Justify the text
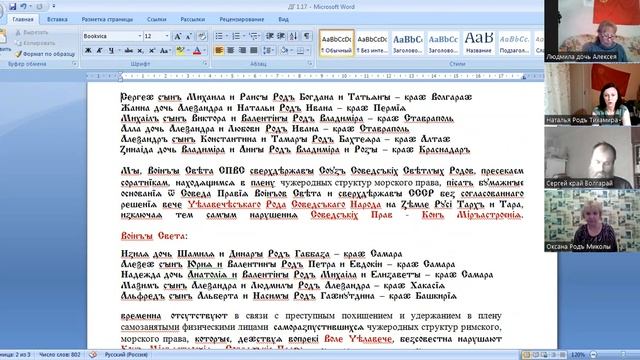The height and width of the screenshot is (360, 640). click(253, 51)
